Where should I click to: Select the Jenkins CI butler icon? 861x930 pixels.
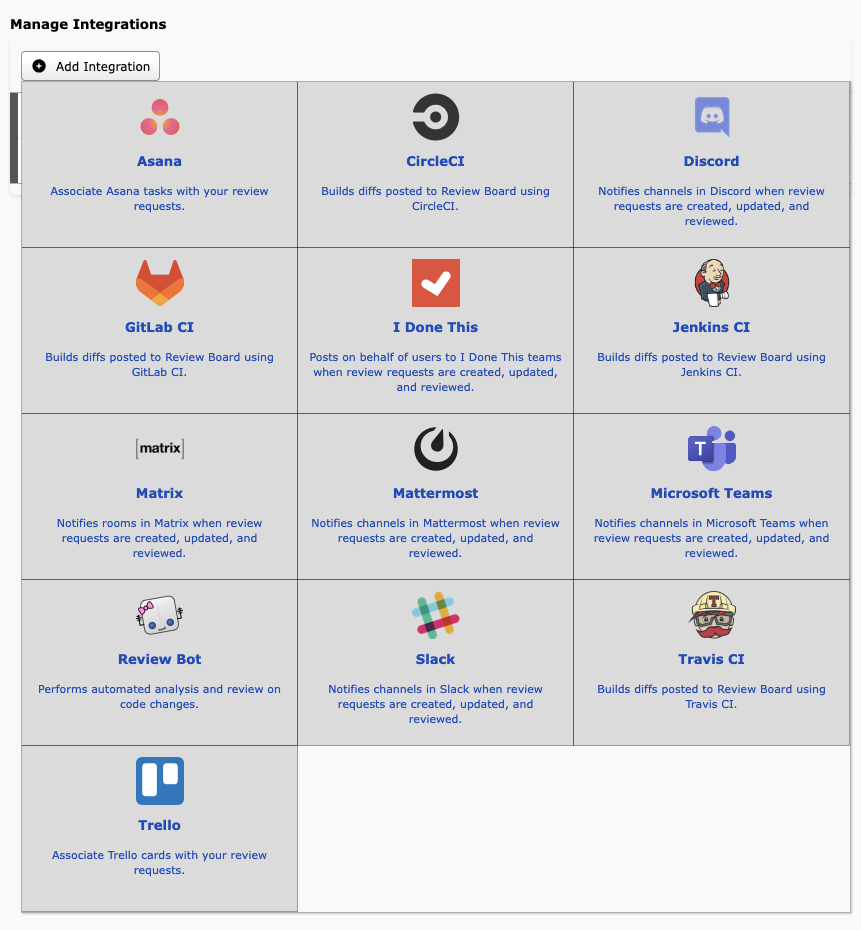(711, 282)
